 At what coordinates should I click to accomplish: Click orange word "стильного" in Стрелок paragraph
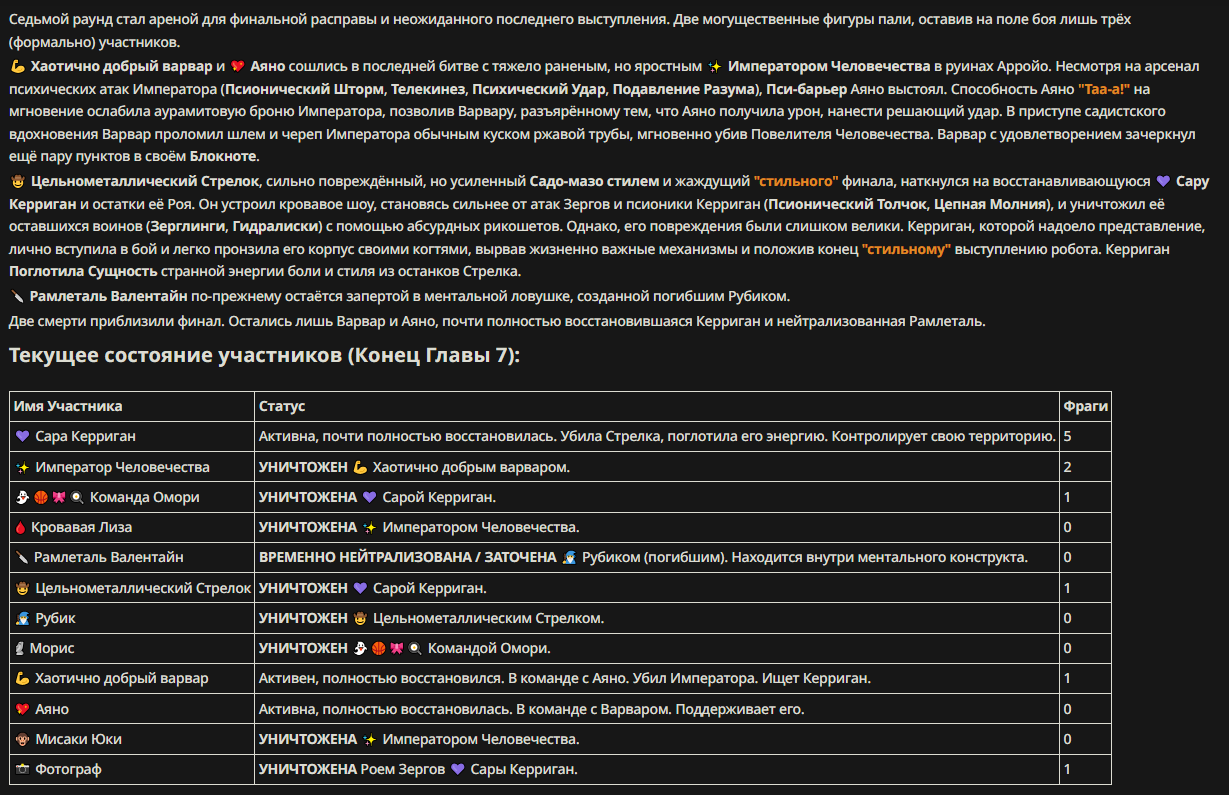pos(796,181)
